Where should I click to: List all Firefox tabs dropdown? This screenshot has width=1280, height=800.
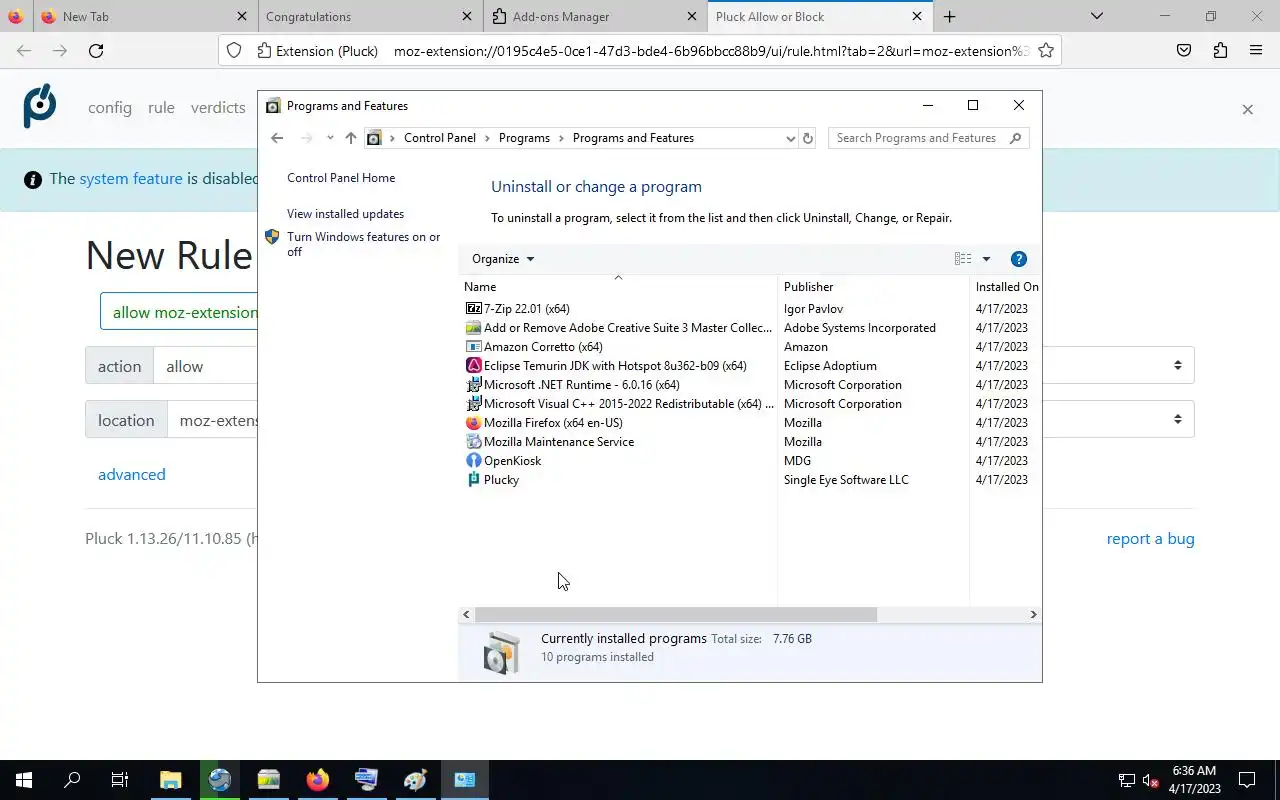[x=1097, y=17]
